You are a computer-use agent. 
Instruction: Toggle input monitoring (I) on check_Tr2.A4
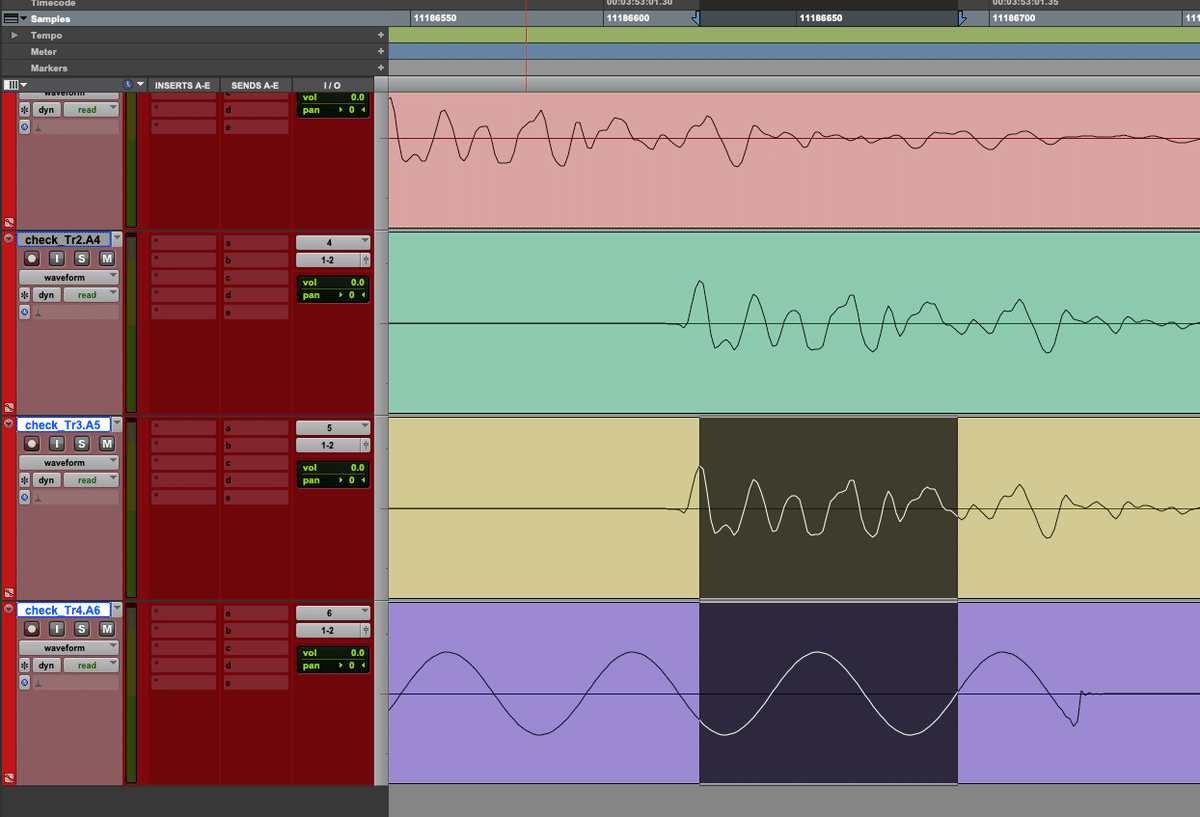[x=56, y=258]
